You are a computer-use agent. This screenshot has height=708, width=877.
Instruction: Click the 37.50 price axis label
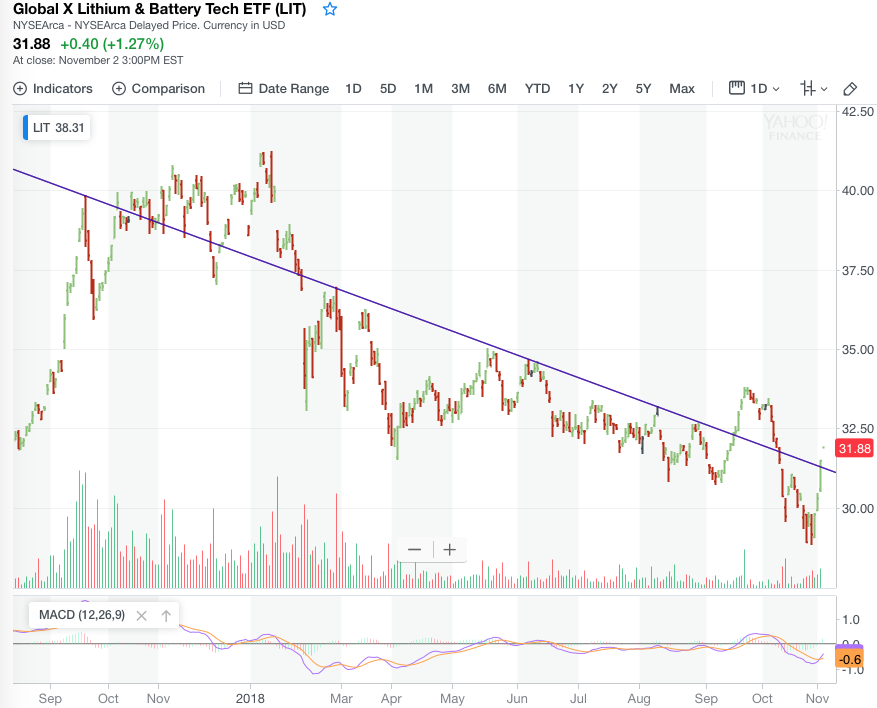[x=857, y=271]
